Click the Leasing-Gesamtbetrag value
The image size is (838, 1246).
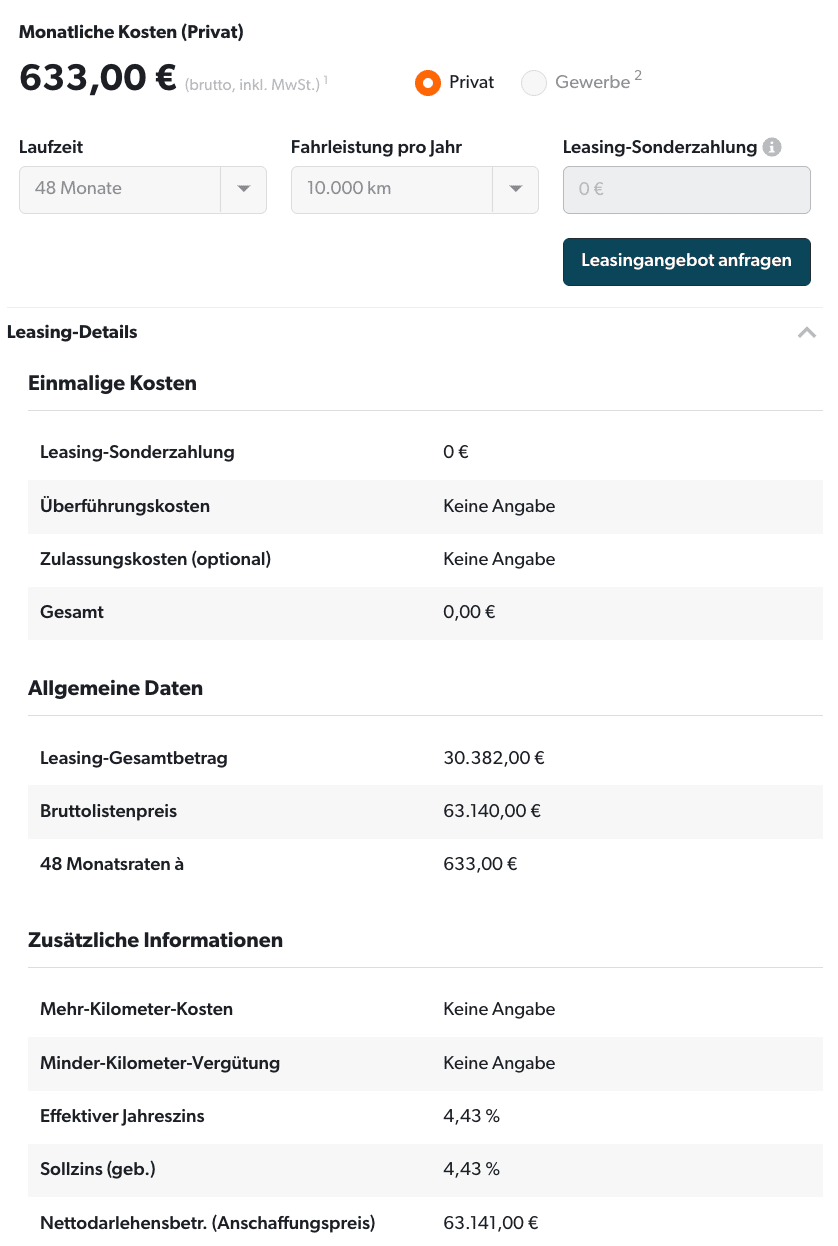tap(494, 758)
